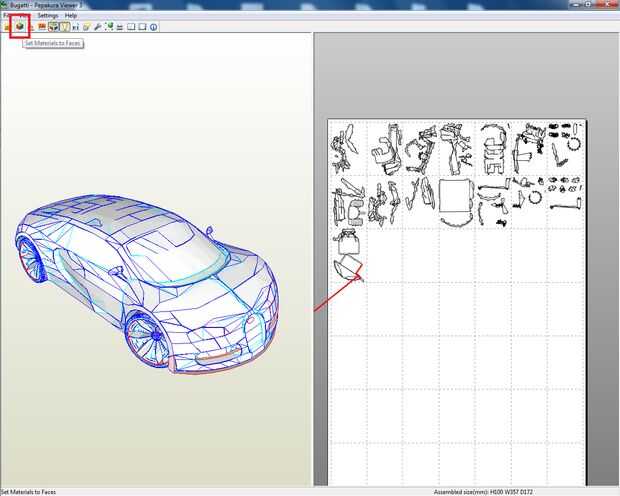Image resolution: width=620 pixels, height=496 pixels.
Task: Click the Bugatti 3D wireframe model's windshield
Action: [x=174, y=253]
